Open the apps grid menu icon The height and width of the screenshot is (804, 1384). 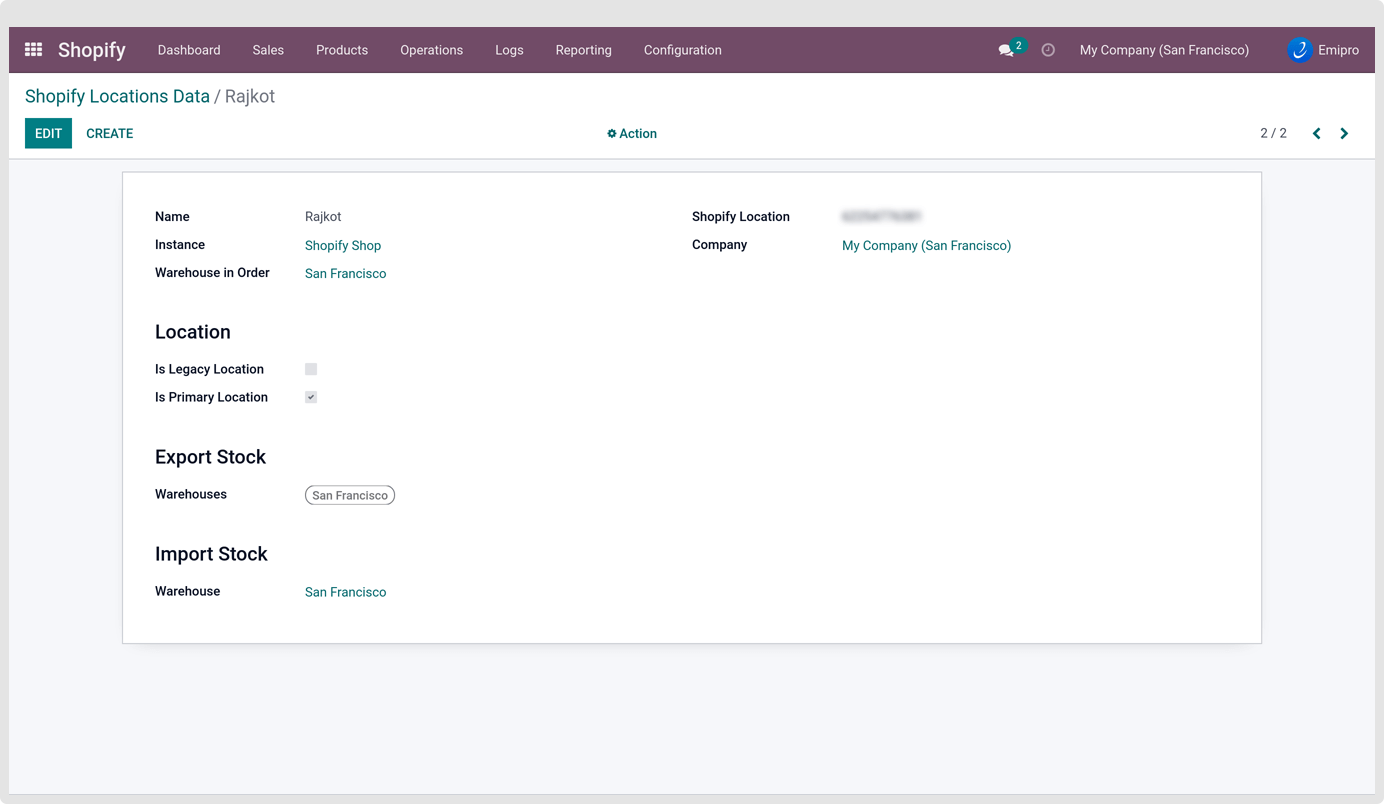tap(33, 49)
